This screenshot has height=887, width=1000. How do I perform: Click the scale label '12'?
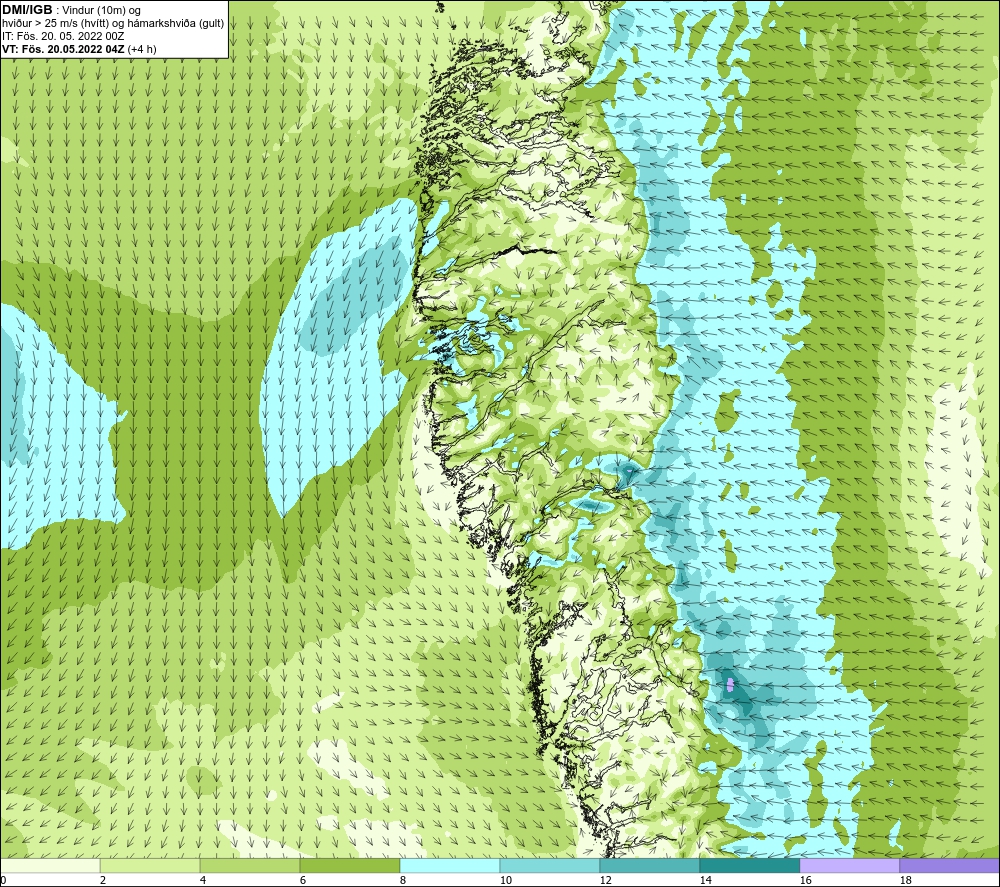(x=605, y=881)
